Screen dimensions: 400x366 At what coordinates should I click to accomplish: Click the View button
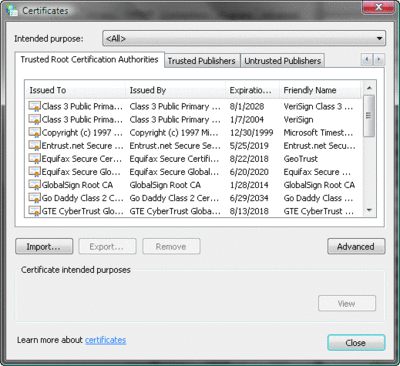click(x=347, y=303)
